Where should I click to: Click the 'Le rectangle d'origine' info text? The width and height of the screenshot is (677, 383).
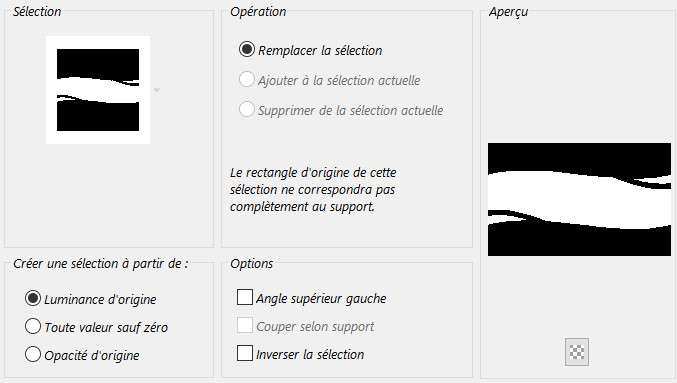tap(313, 190)
